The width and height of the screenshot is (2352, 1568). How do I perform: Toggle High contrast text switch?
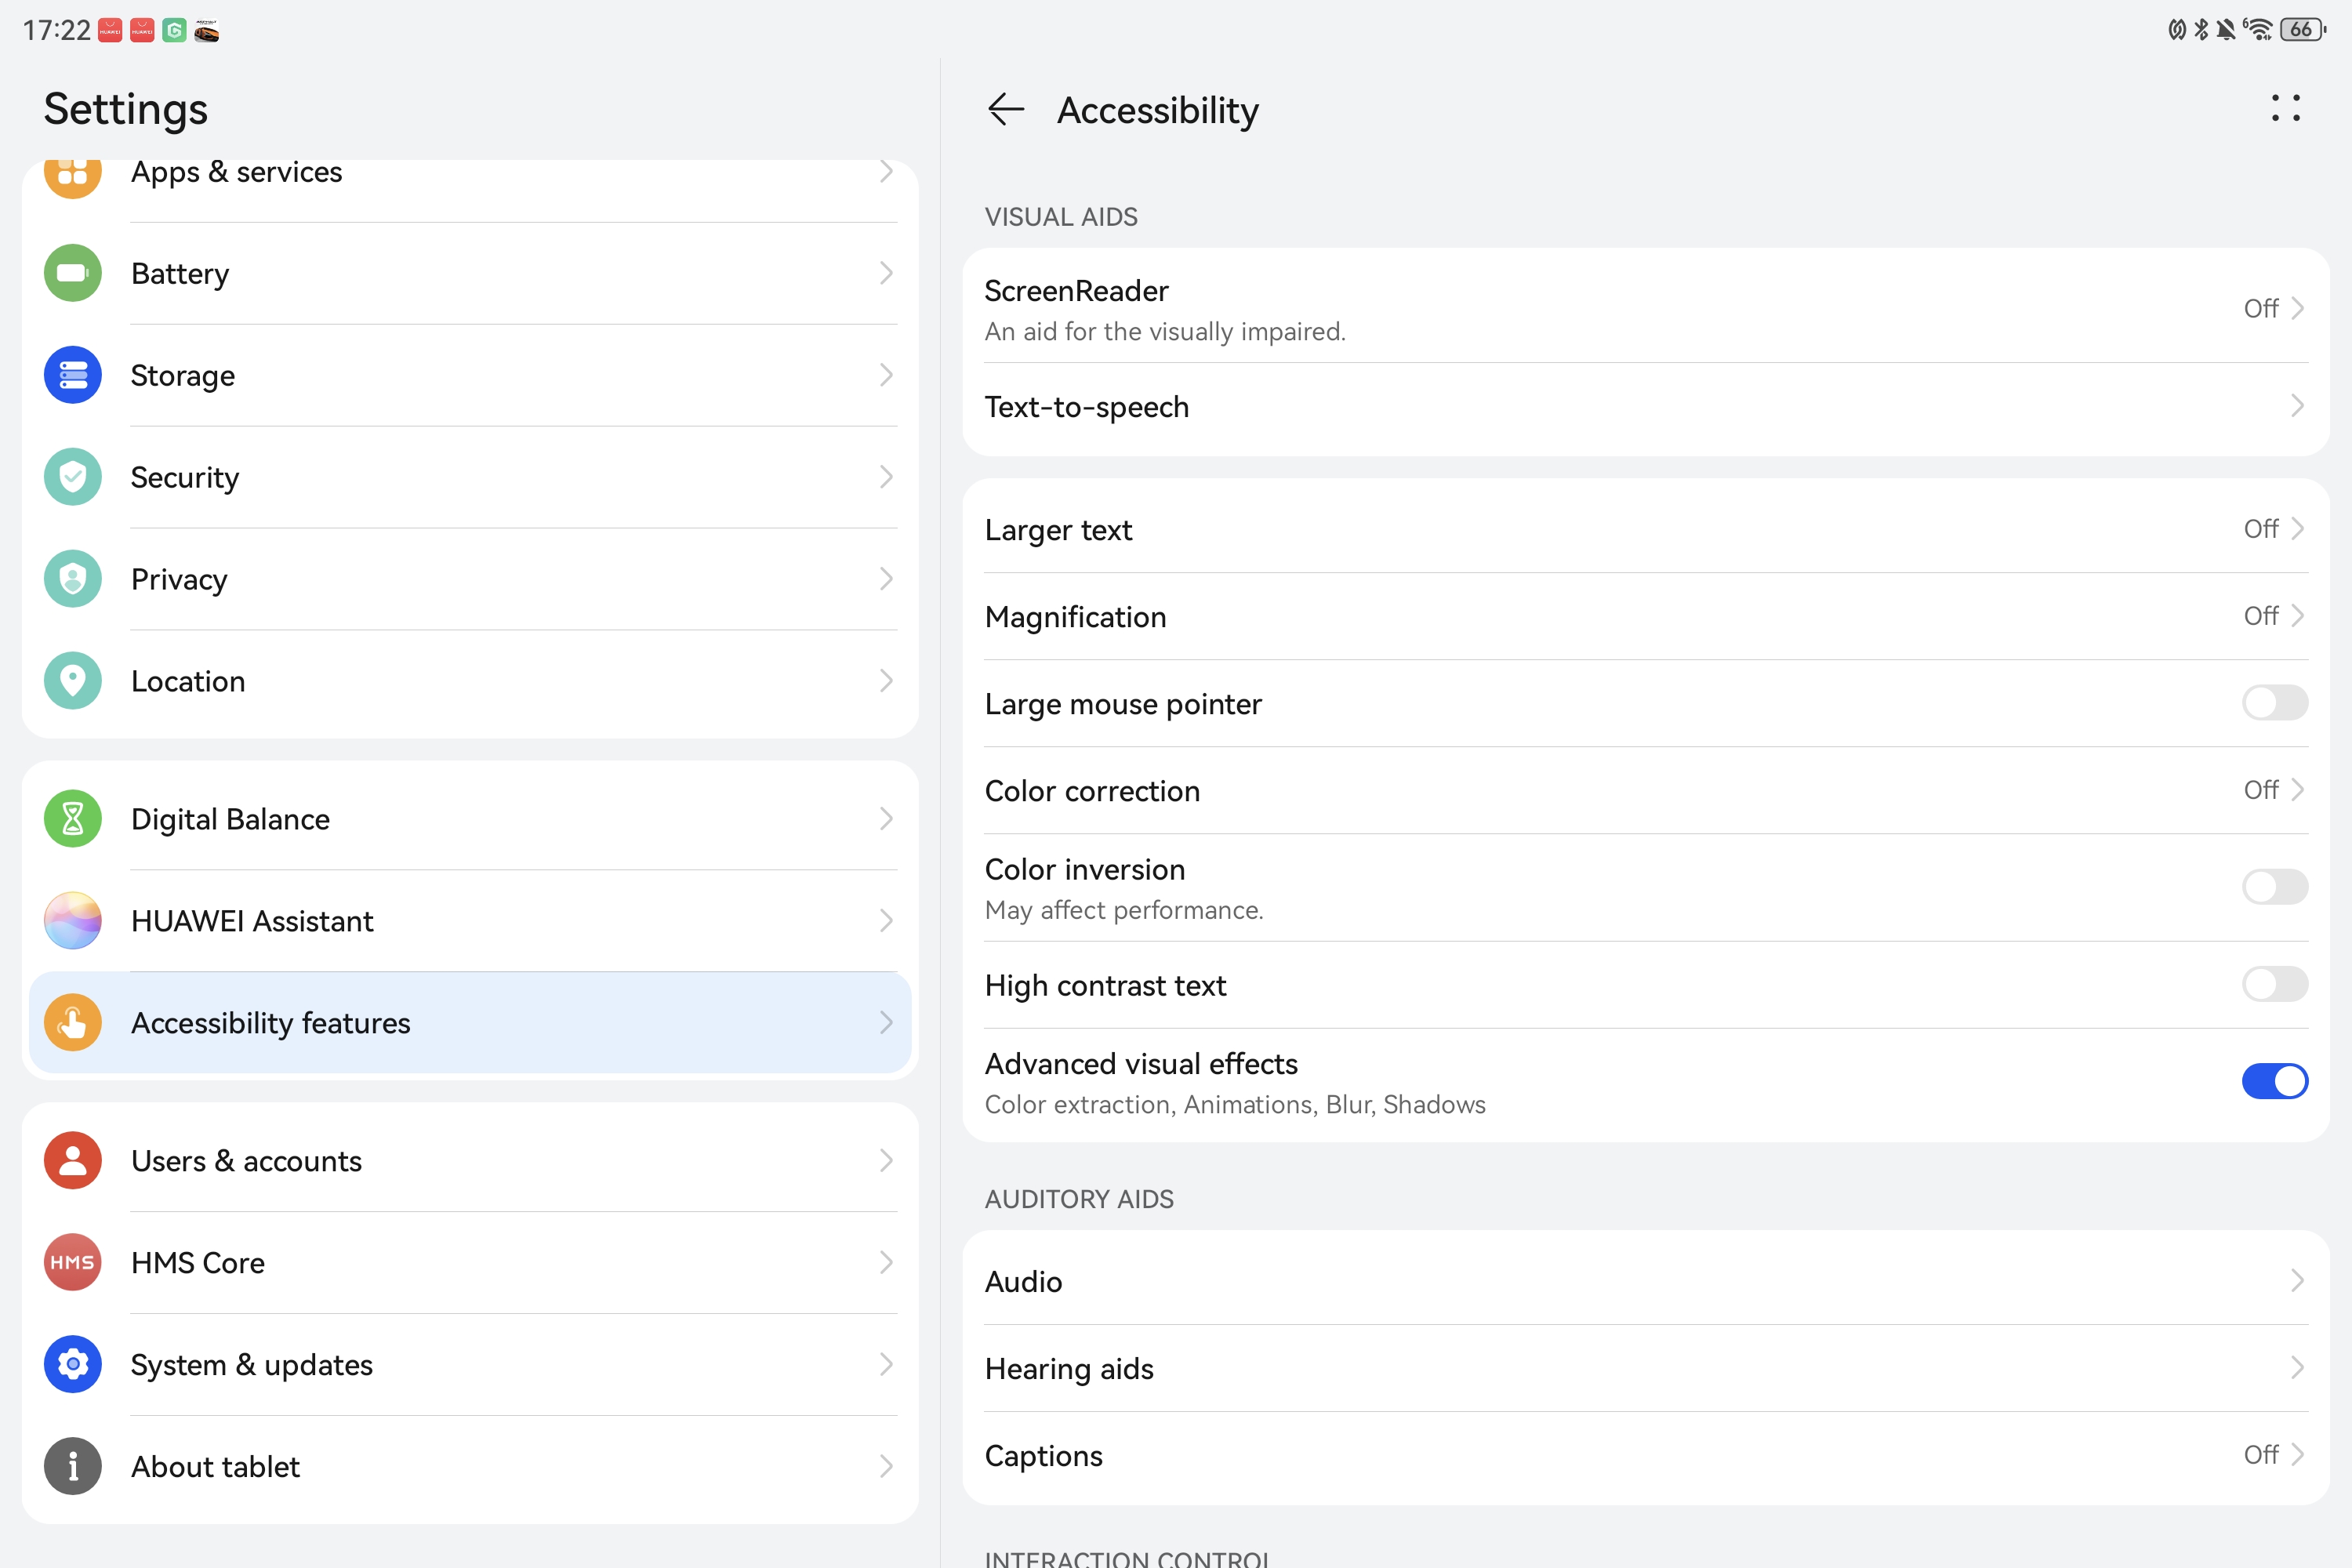tap(2274, 985)
